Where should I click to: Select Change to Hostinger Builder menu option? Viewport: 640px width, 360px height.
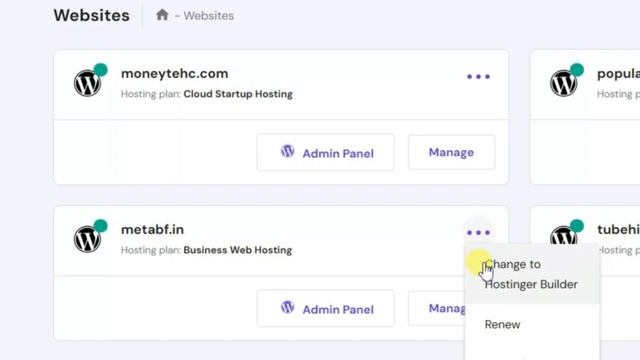coord(532,274)
